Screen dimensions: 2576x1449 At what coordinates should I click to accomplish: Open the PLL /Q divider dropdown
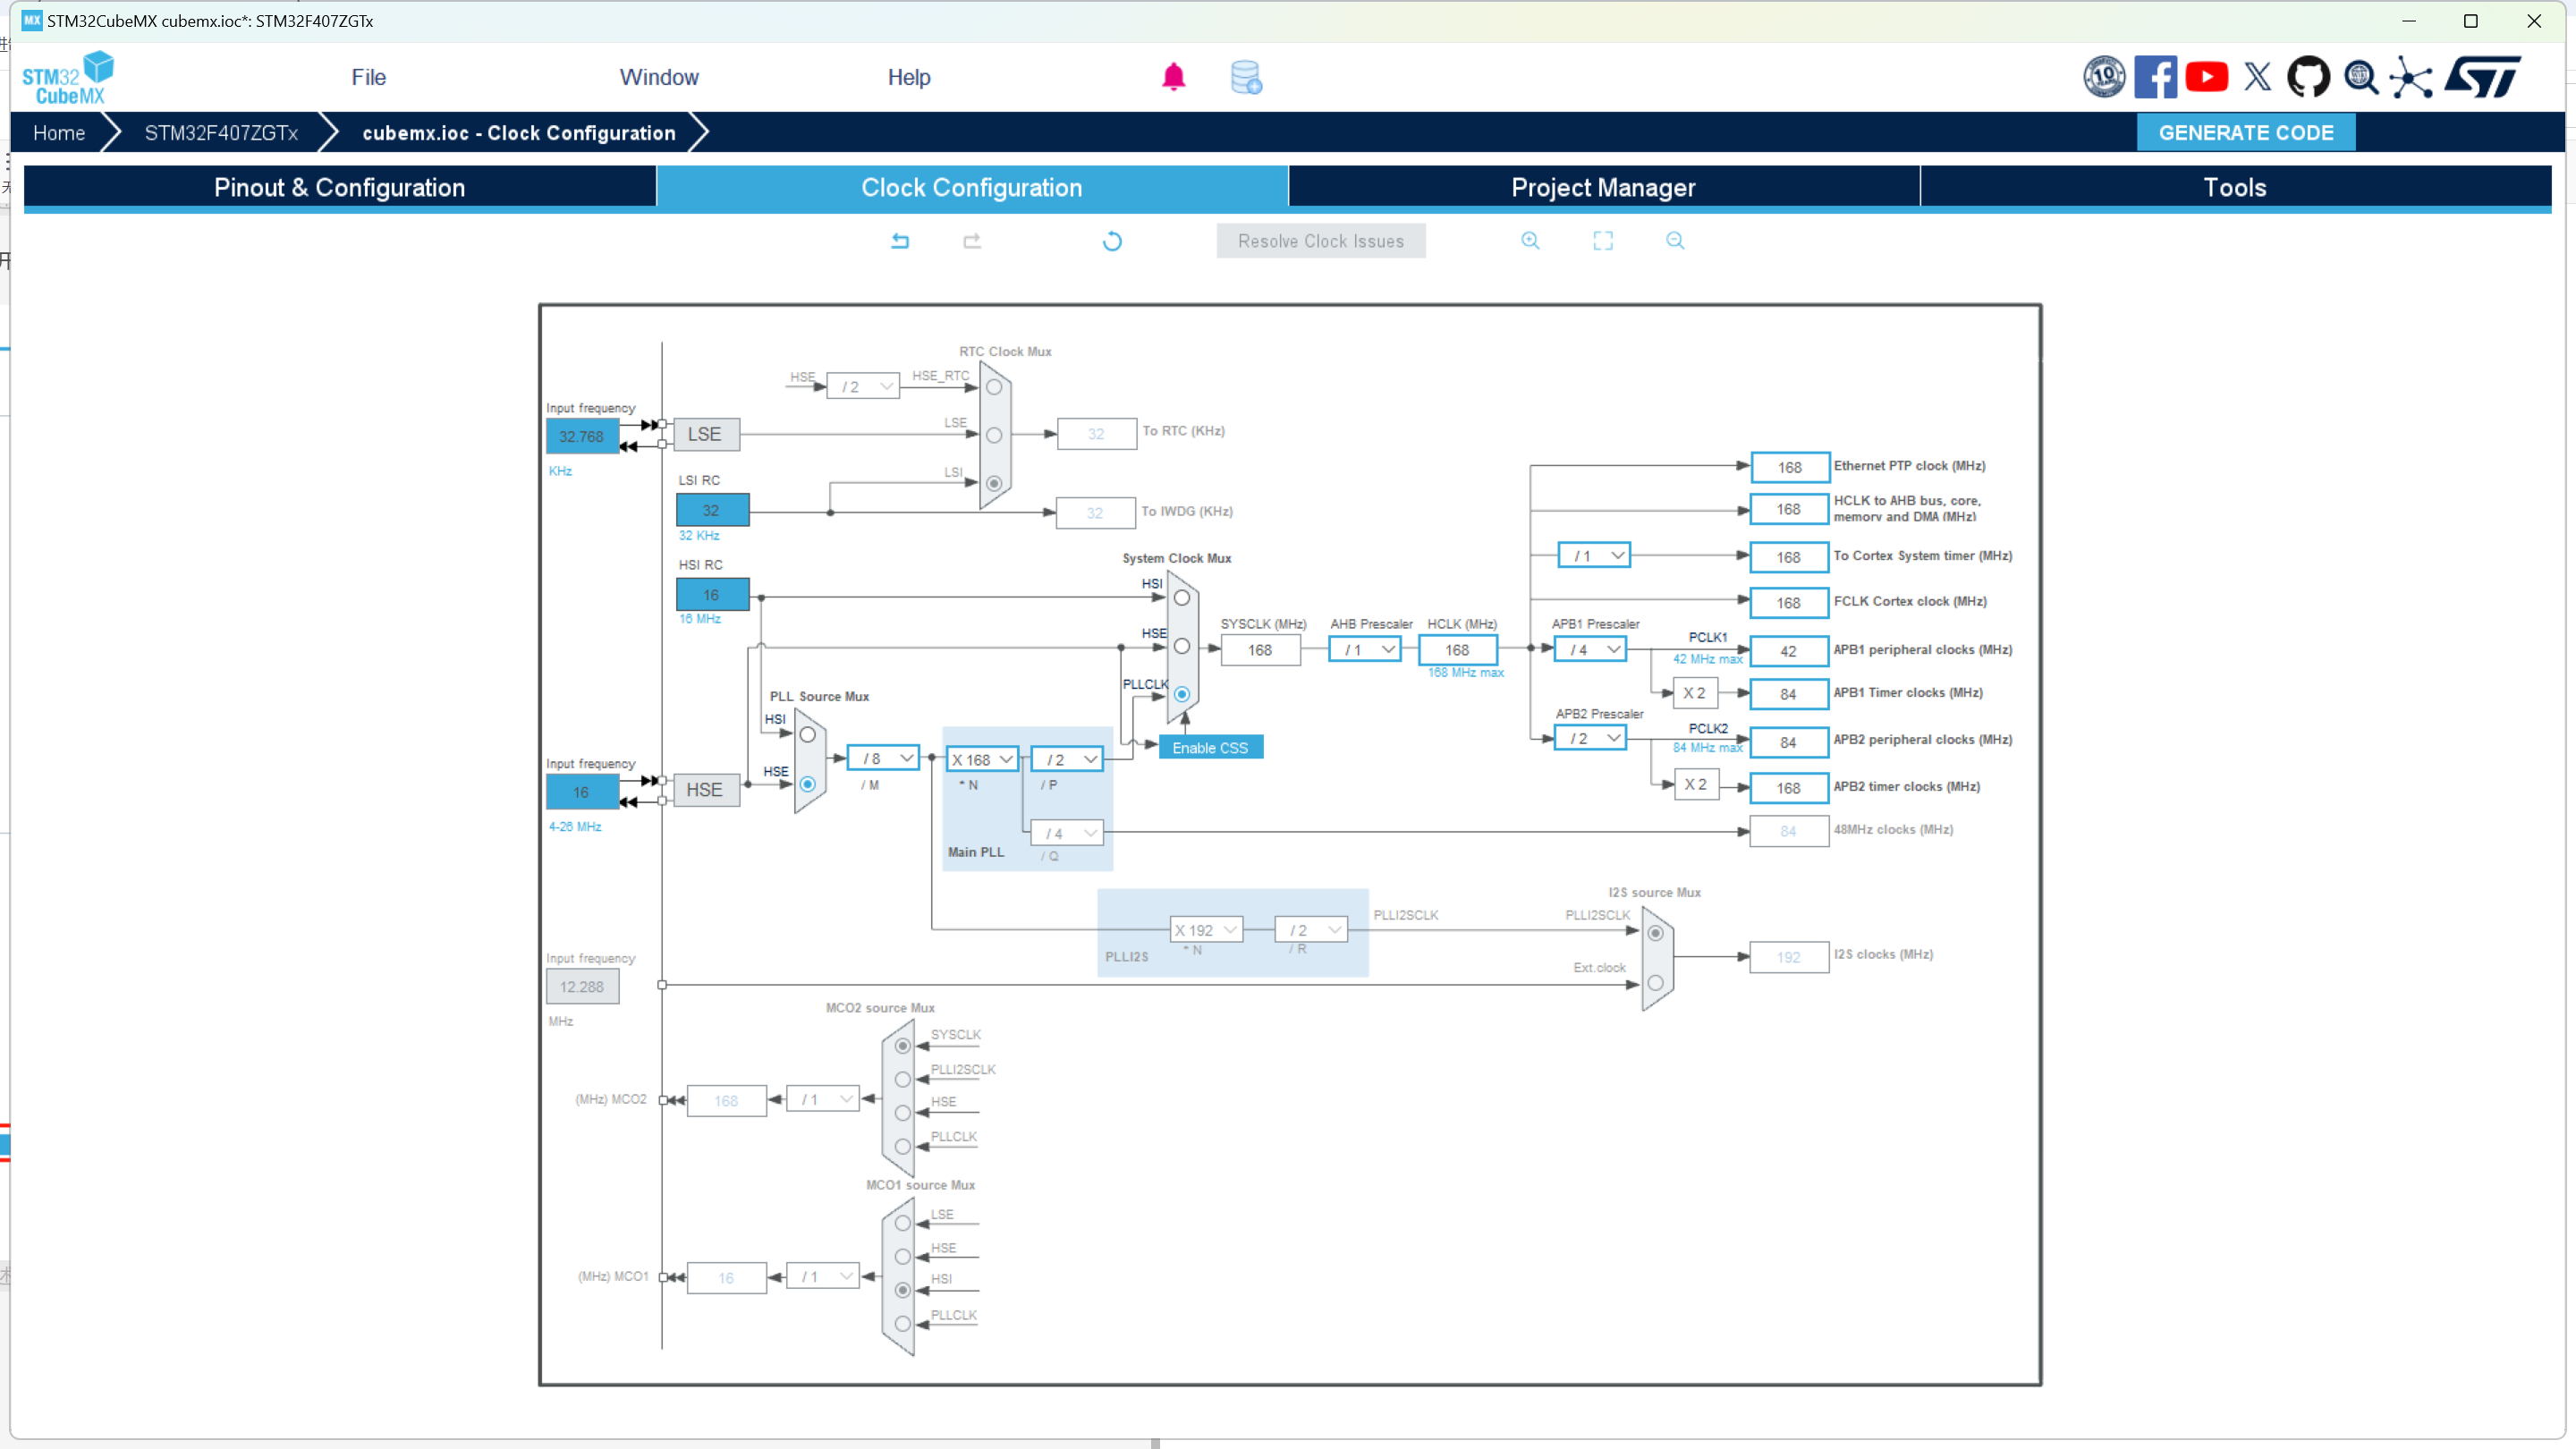click(1067, 832)
